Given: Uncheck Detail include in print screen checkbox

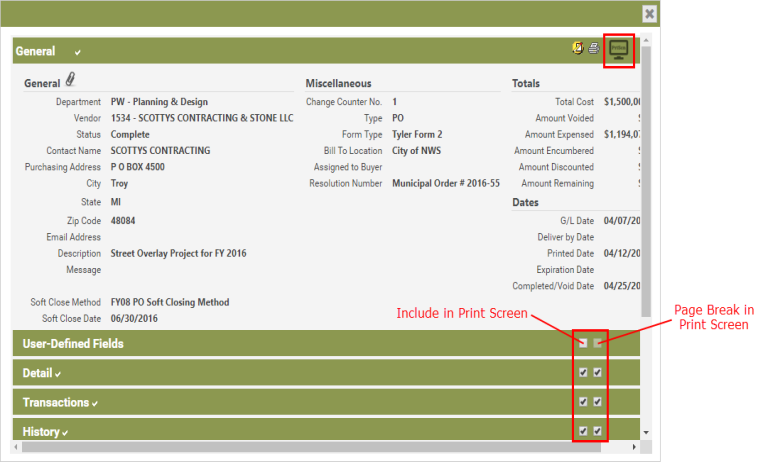Looking at the screenshot, I should [583, 373].
